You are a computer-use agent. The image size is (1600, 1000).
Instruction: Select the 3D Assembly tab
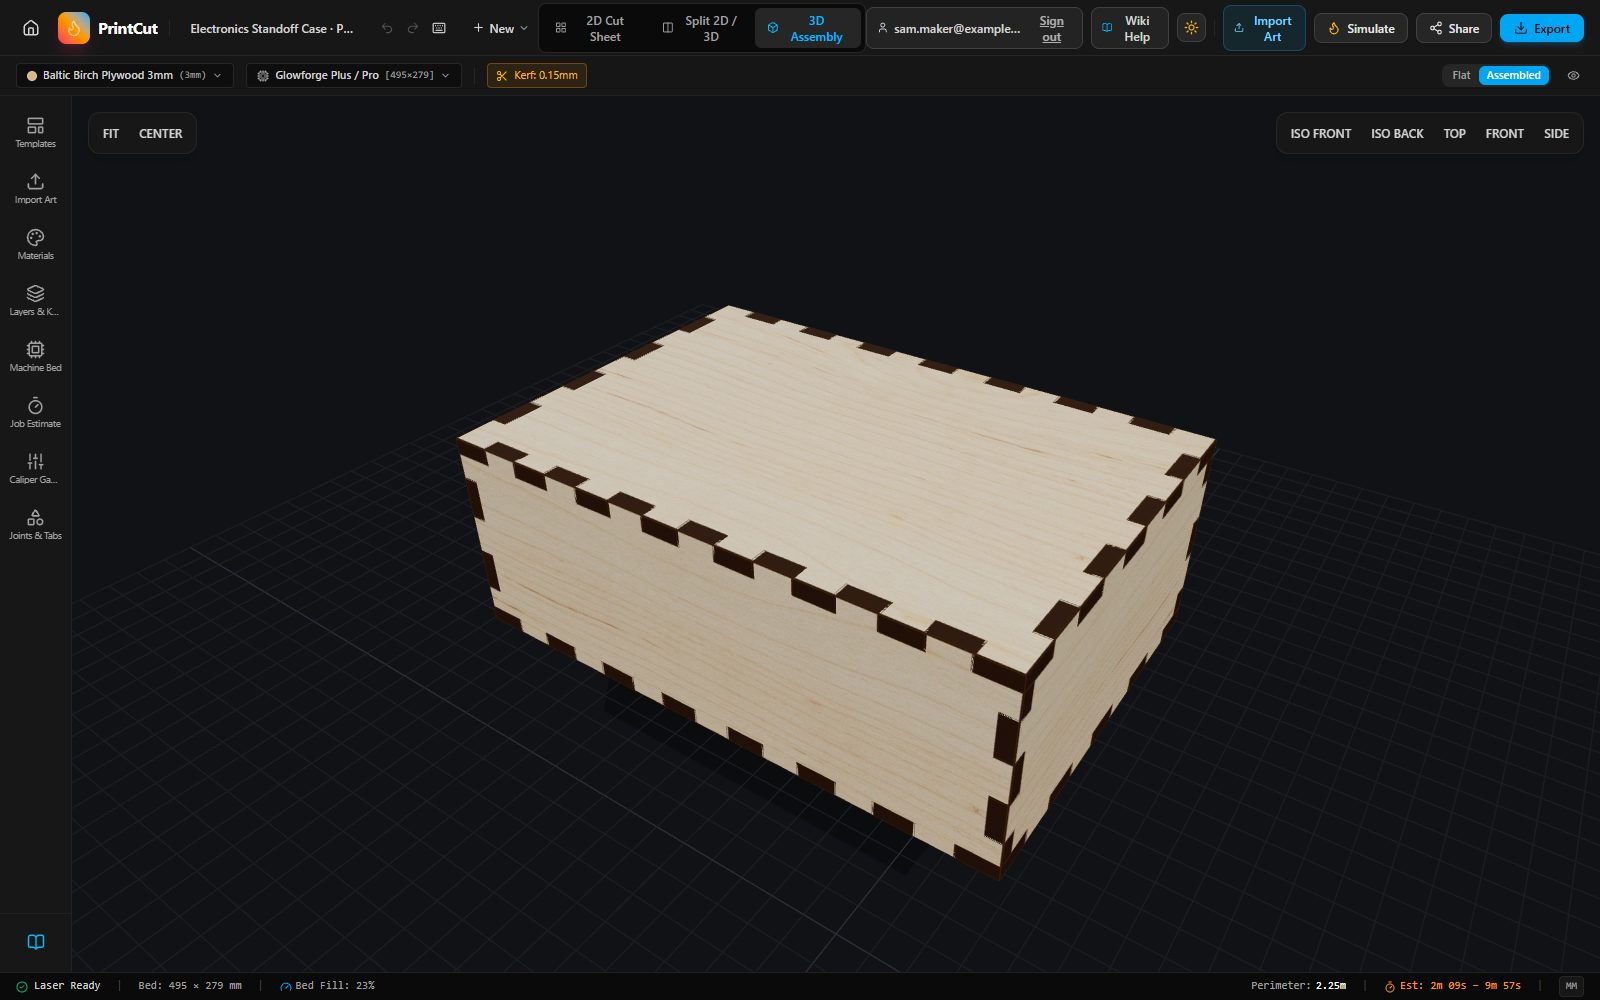point(806,28)
